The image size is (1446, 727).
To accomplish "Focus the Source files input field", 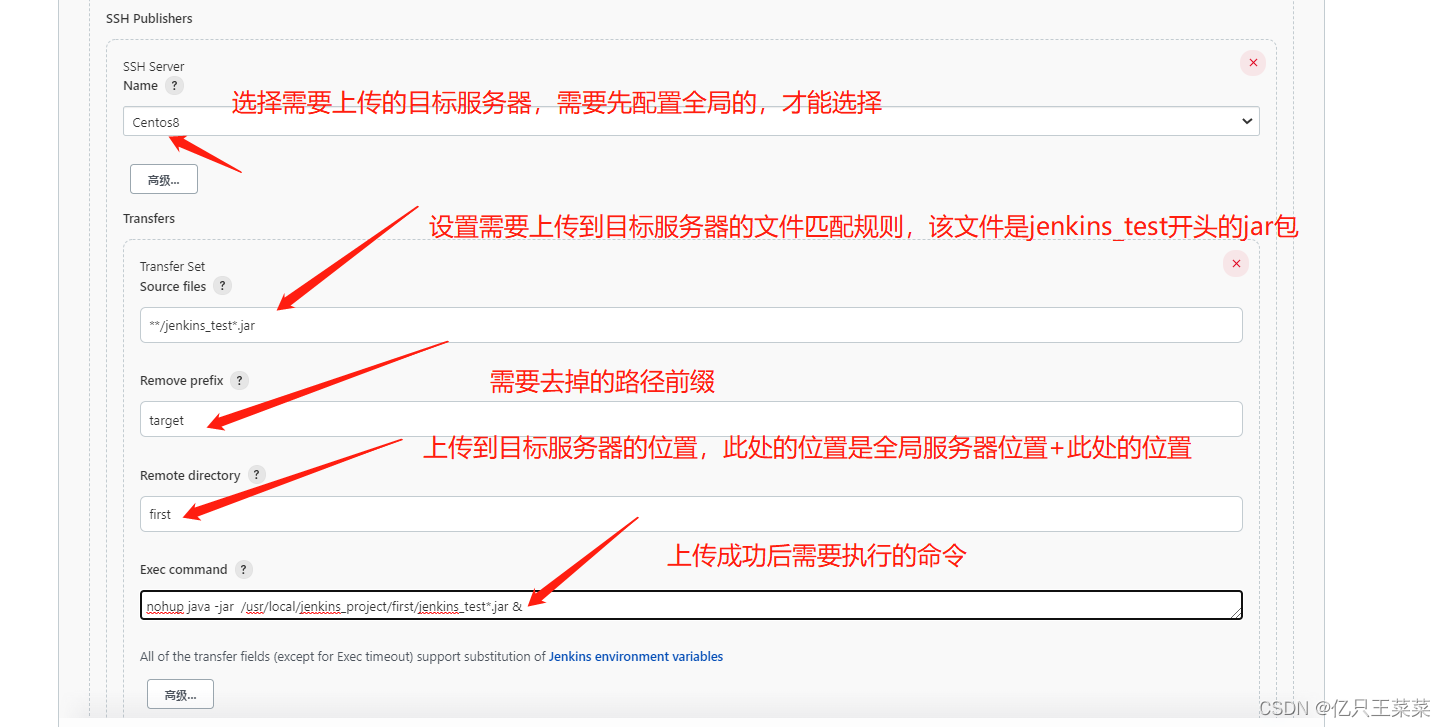I will point(691,325).
